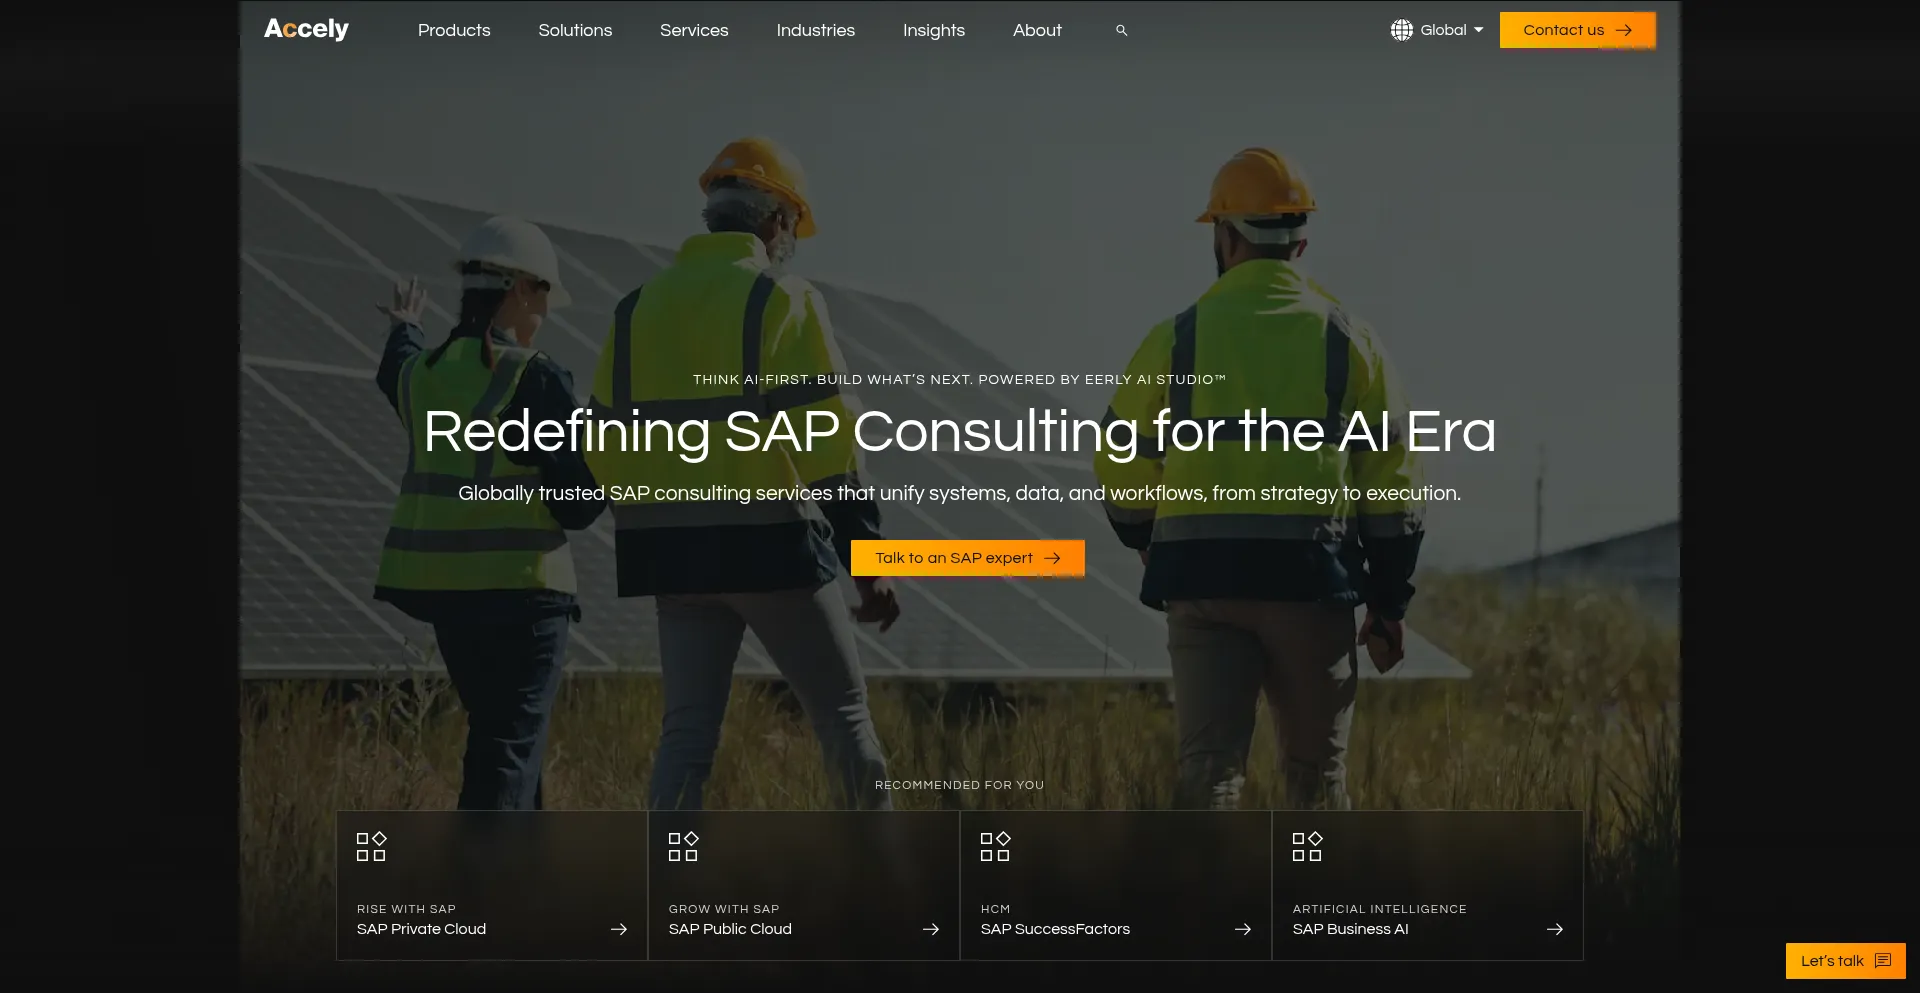
Task: Open the search magnifier icon
Action: (1122, 31)
